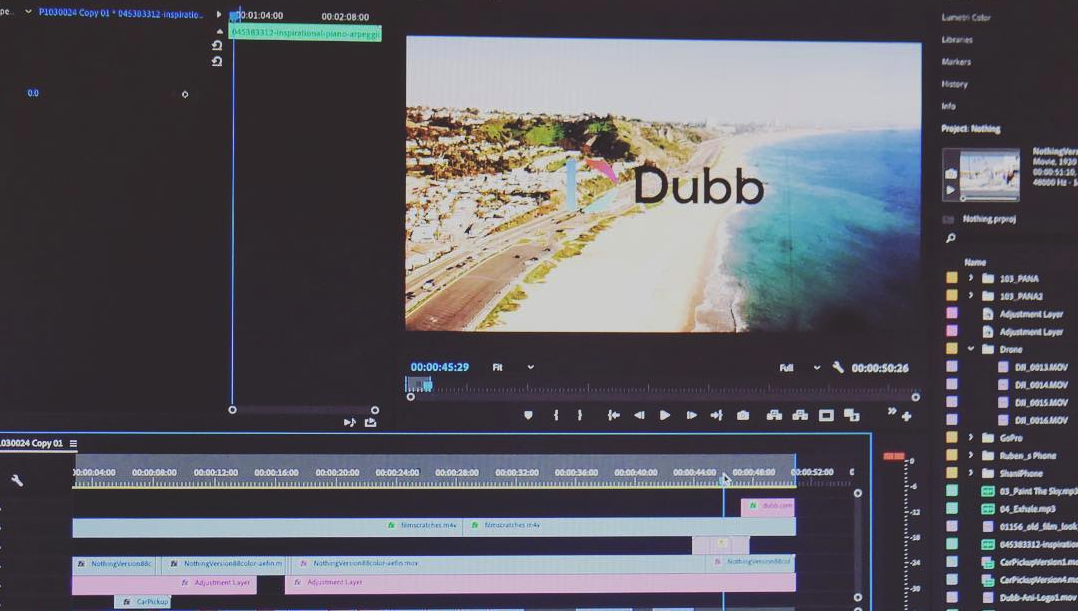1078x611 pixels.
Task: Open the Fit zoom level dropdown
Action: pyautogui.click(x=513, y=368)
